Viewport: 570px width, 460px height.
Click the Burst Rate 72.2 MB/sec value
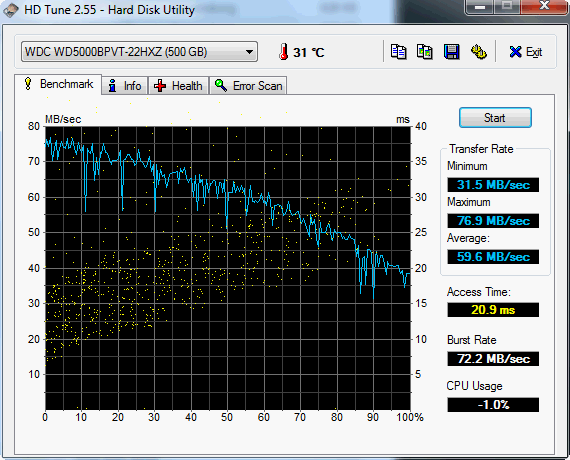[493, 359]
